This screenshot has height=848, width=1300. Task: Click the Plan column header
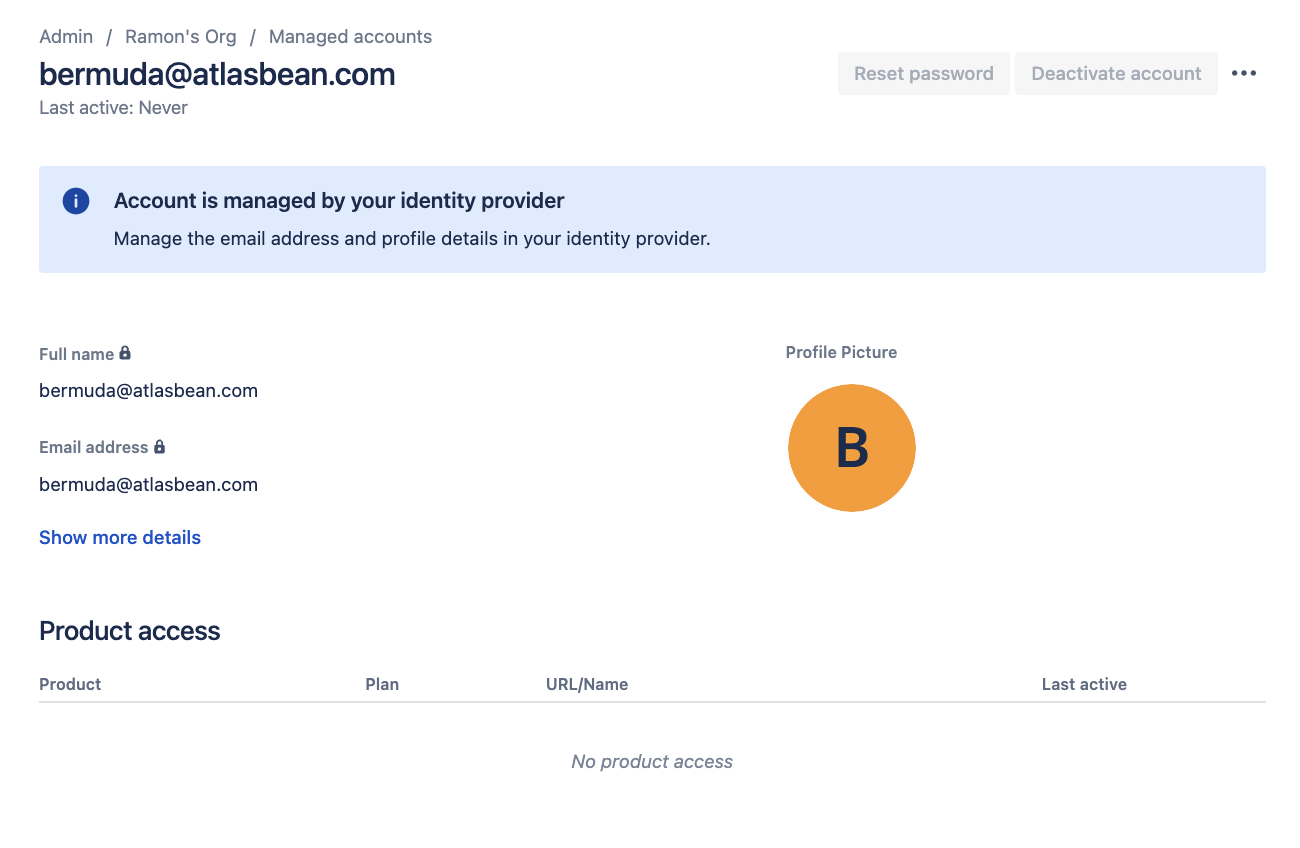382,685
